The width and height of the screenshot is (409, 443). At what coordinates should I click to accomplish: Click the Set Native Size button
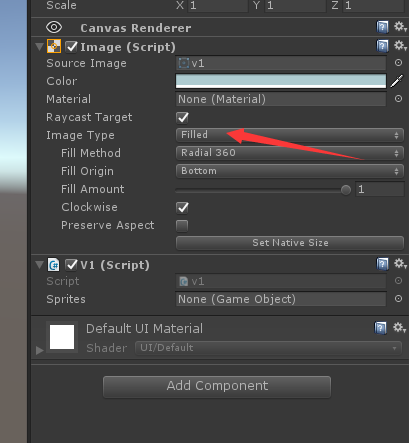290,243
